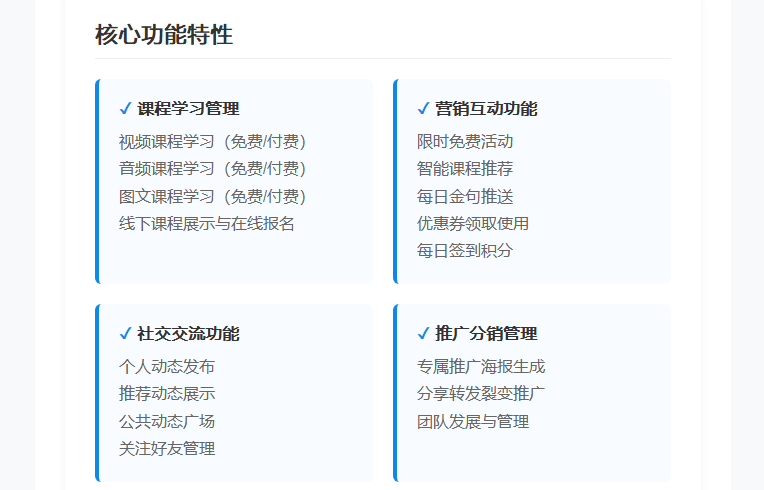Click the 限时免费活动 item
Screen dimensions: 764x490
(x=465, y=142)
